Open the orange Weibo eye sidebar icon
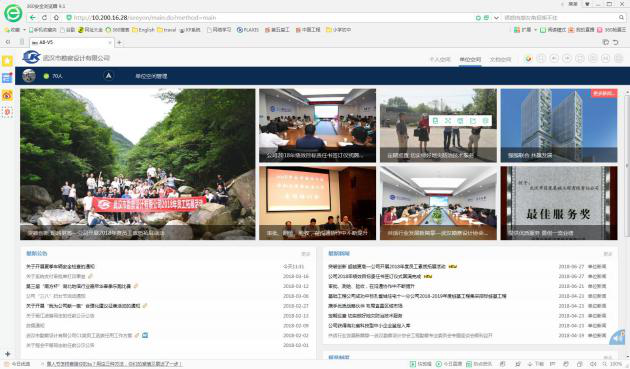 pos(7,95)
